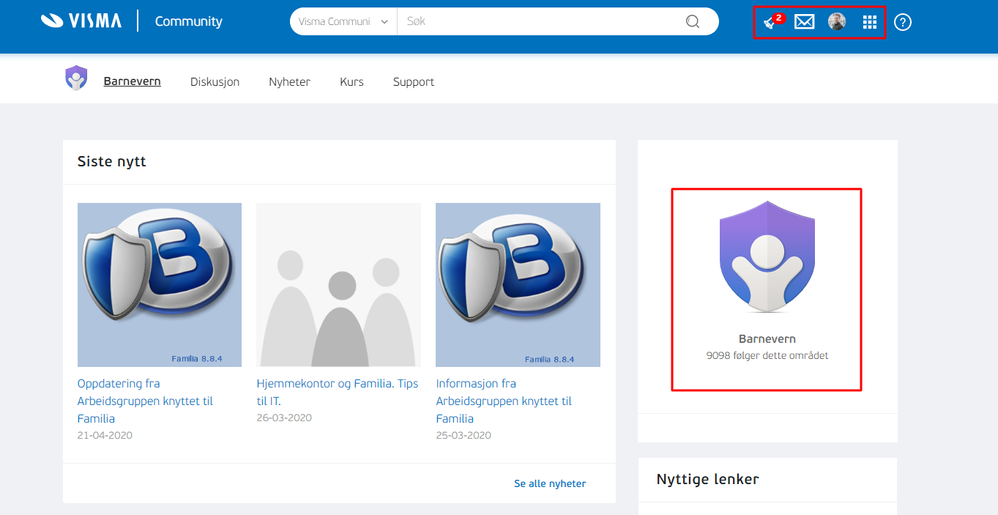Select the Barnevern navigation tab
The height and width of the screenshot is (515, 998).
pyautogui.click(x=132, y=81)
